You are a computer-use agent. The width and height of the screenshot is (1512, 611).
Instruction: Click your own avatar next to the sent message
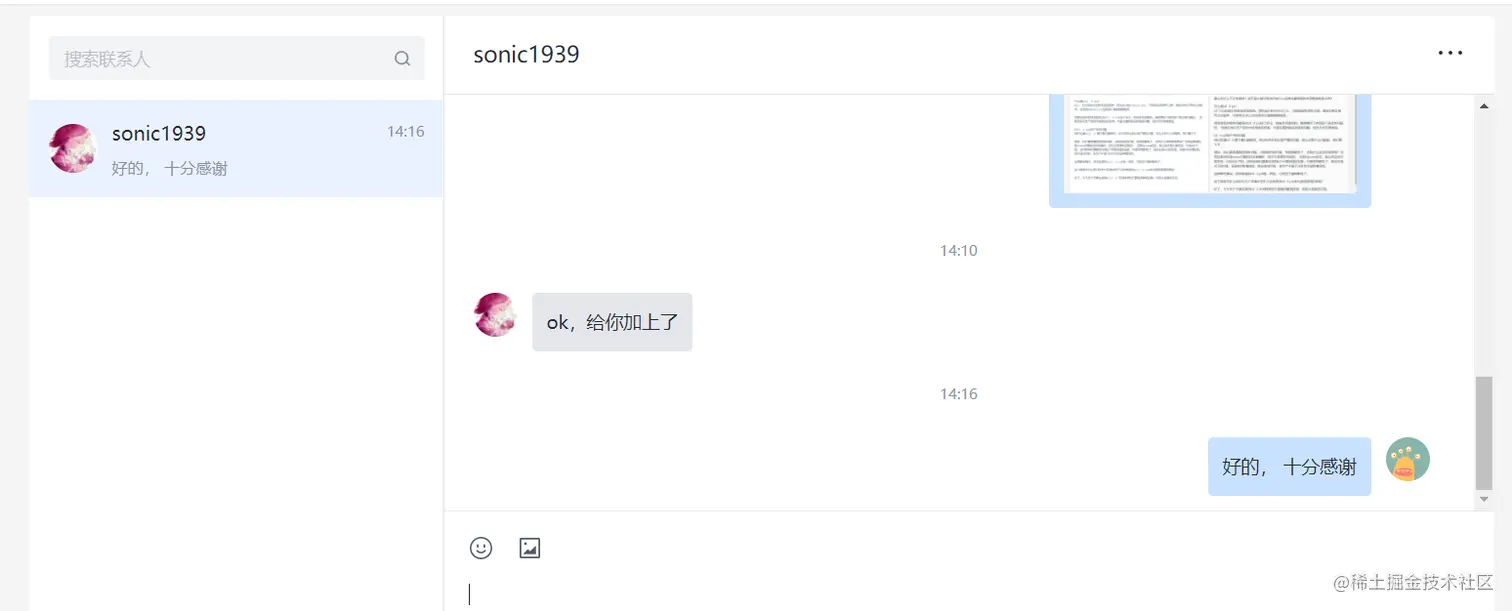1407,459
